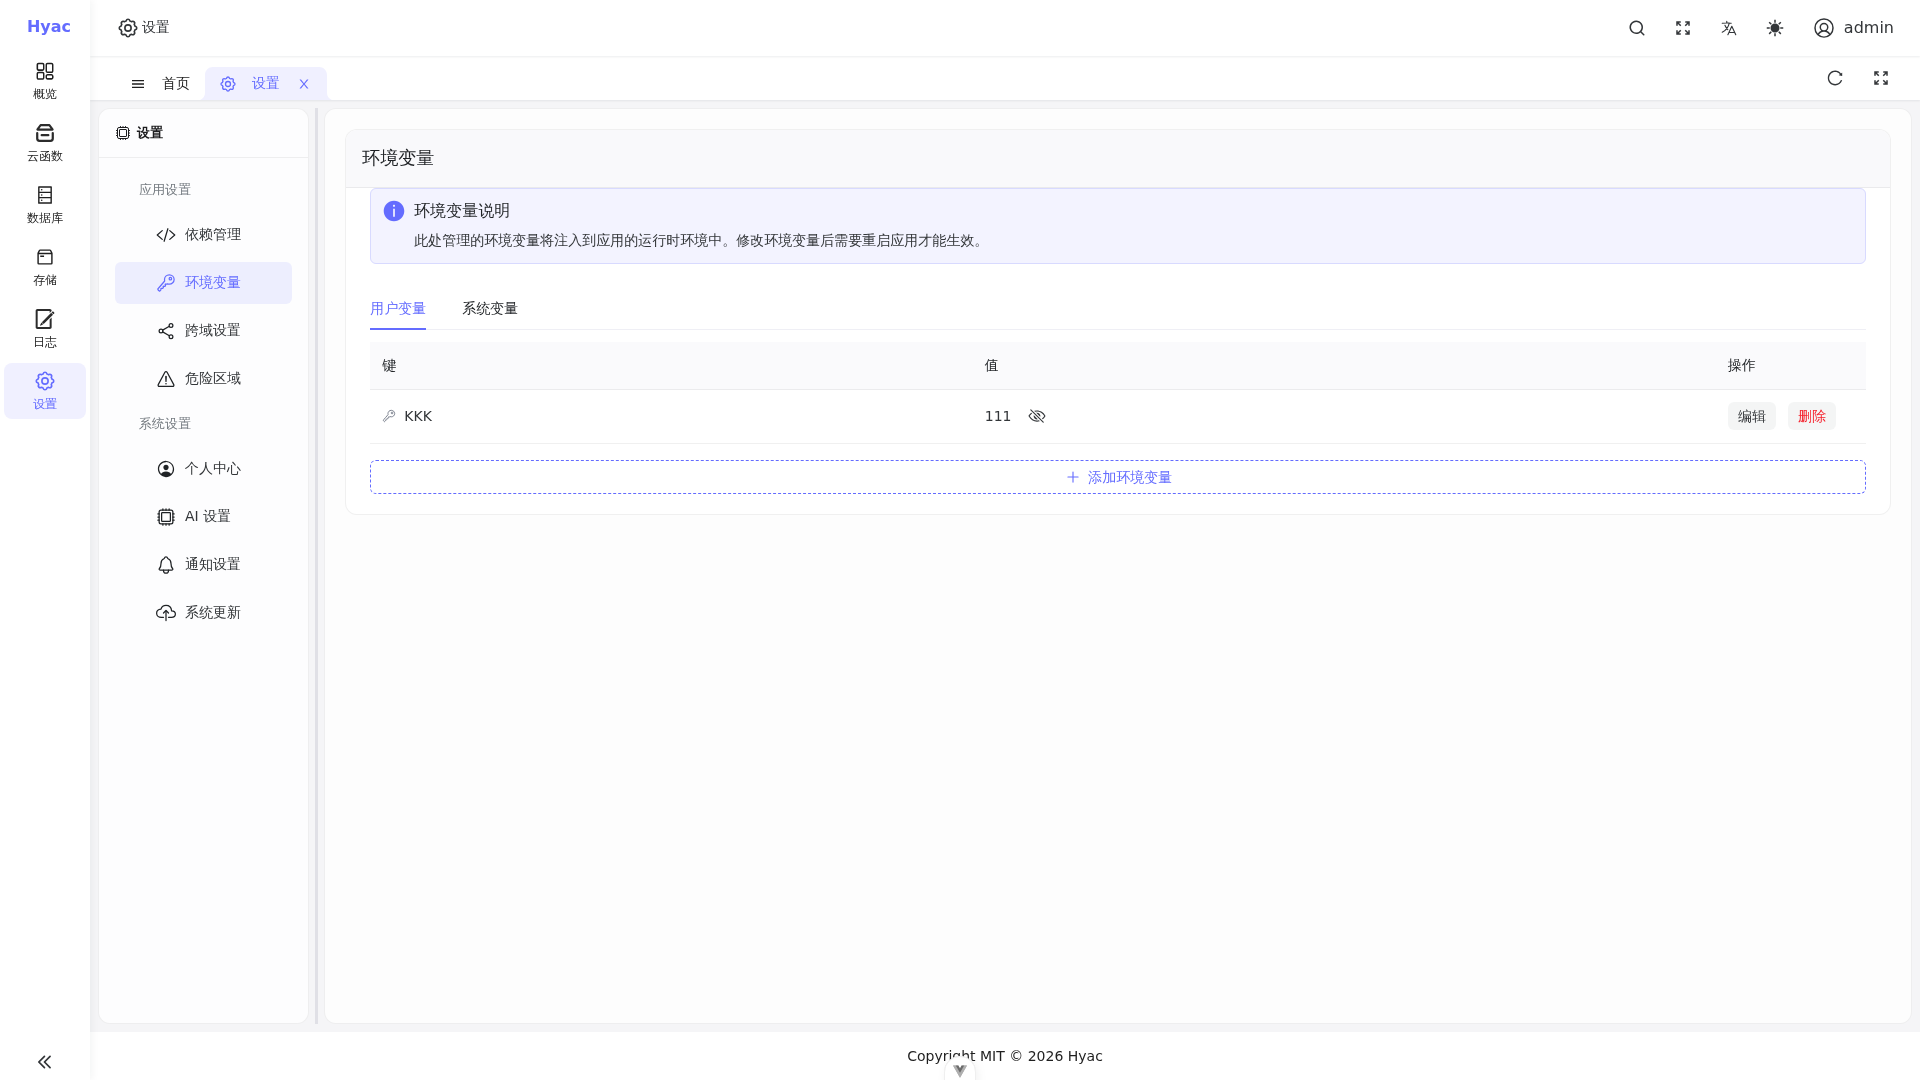Click 添加环境变量 to add a variable
This screenshot has height=1080, width=1920.
point(1118,477)
